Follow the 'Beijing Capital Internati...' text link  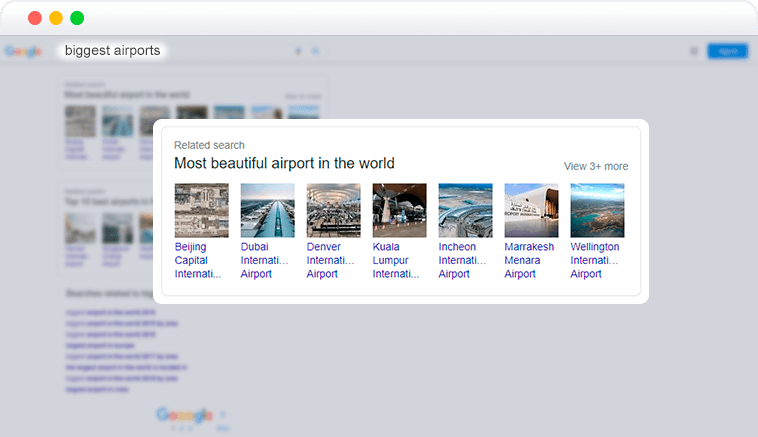198,260
